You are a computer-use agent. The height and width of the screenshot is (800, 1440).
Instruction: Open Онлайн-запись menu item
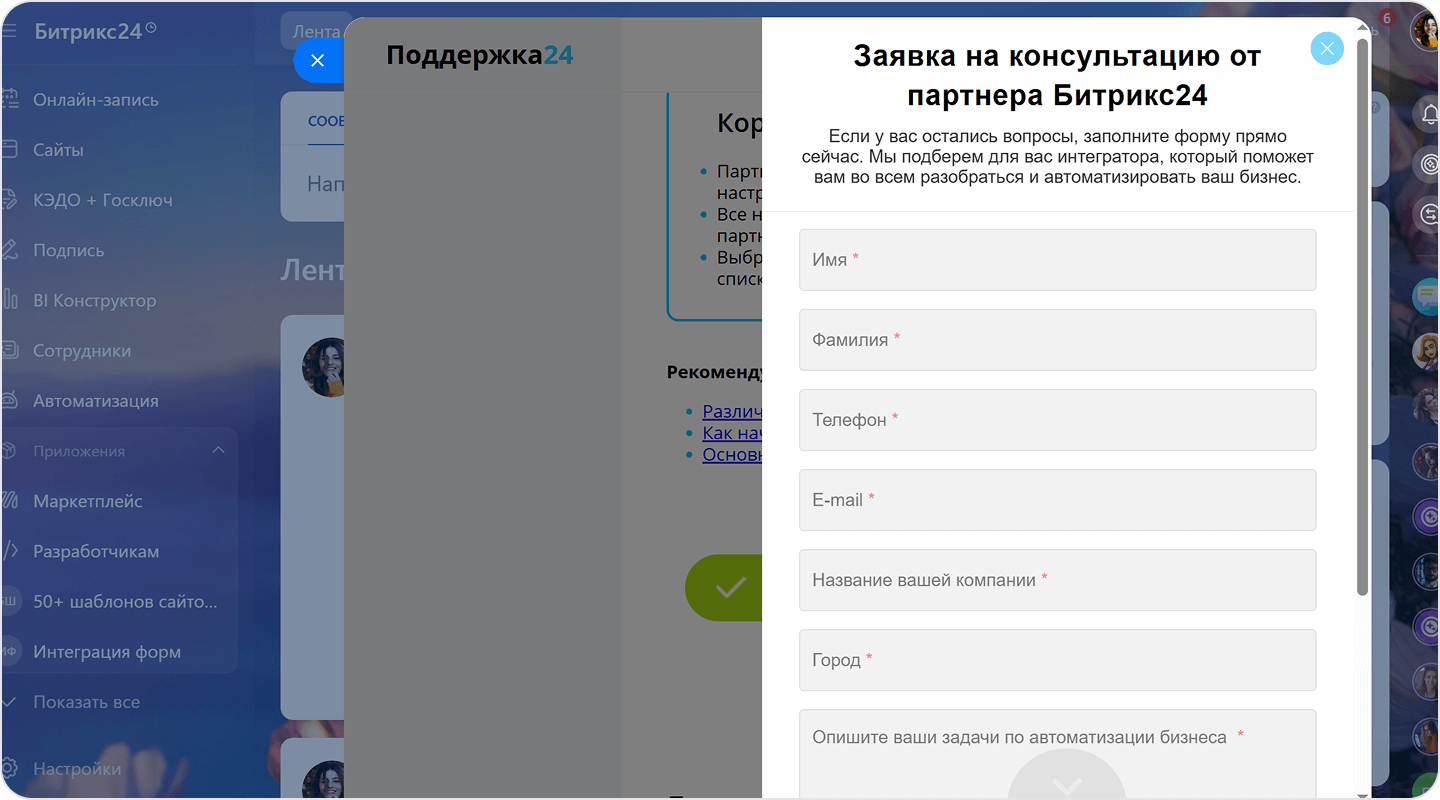pyautogui.click(x=95, y=100)
